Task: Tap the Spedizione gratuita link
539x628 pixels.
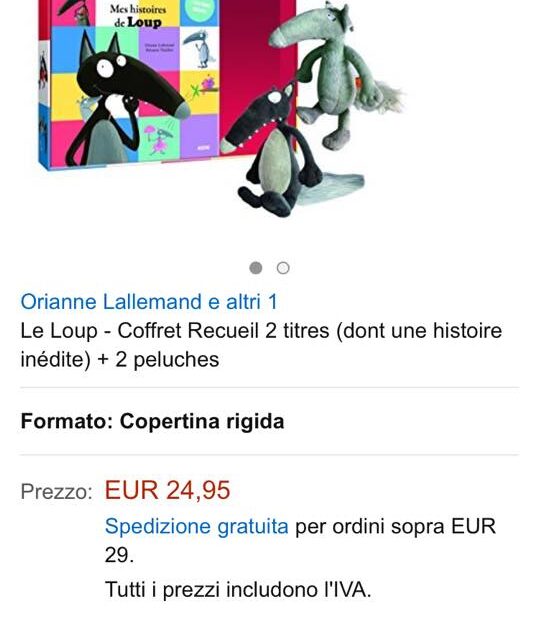Action: click(196, 526)
